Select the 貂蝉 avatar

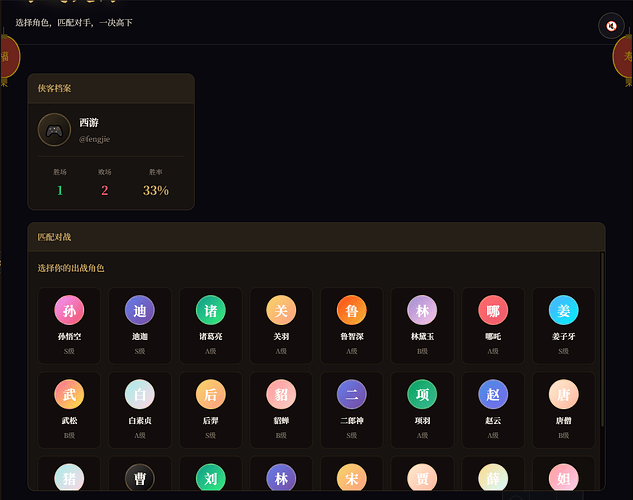tap(281, 394)
